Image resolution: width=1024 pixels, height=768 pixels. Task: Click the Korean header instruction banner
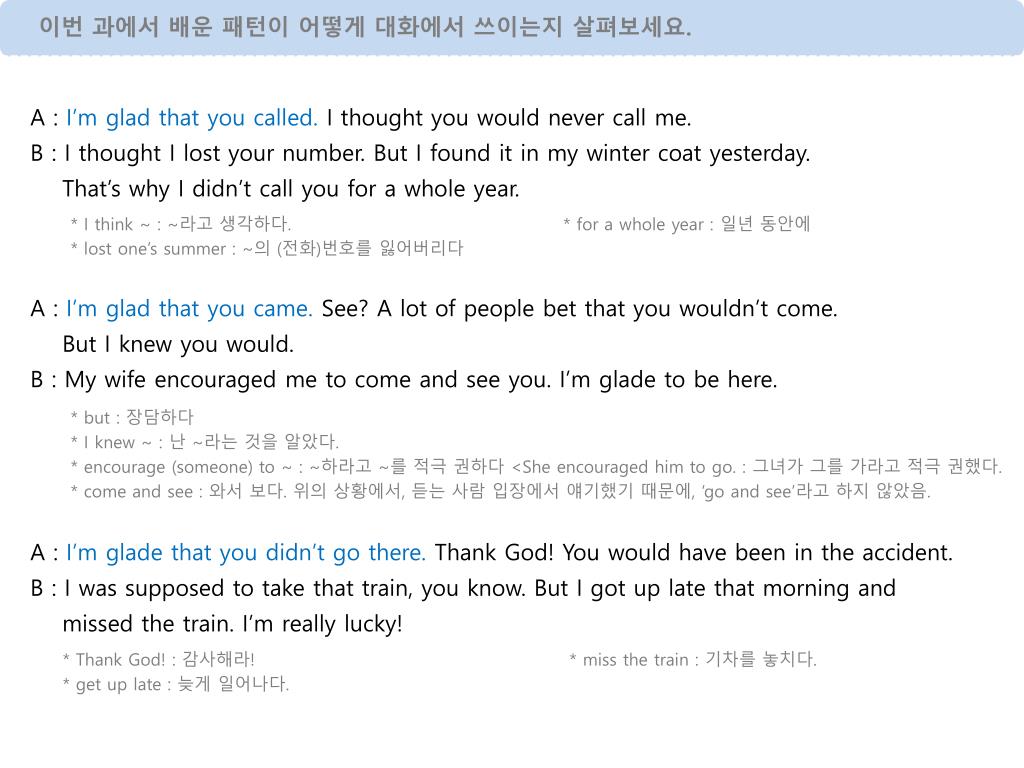coord(512,27)
